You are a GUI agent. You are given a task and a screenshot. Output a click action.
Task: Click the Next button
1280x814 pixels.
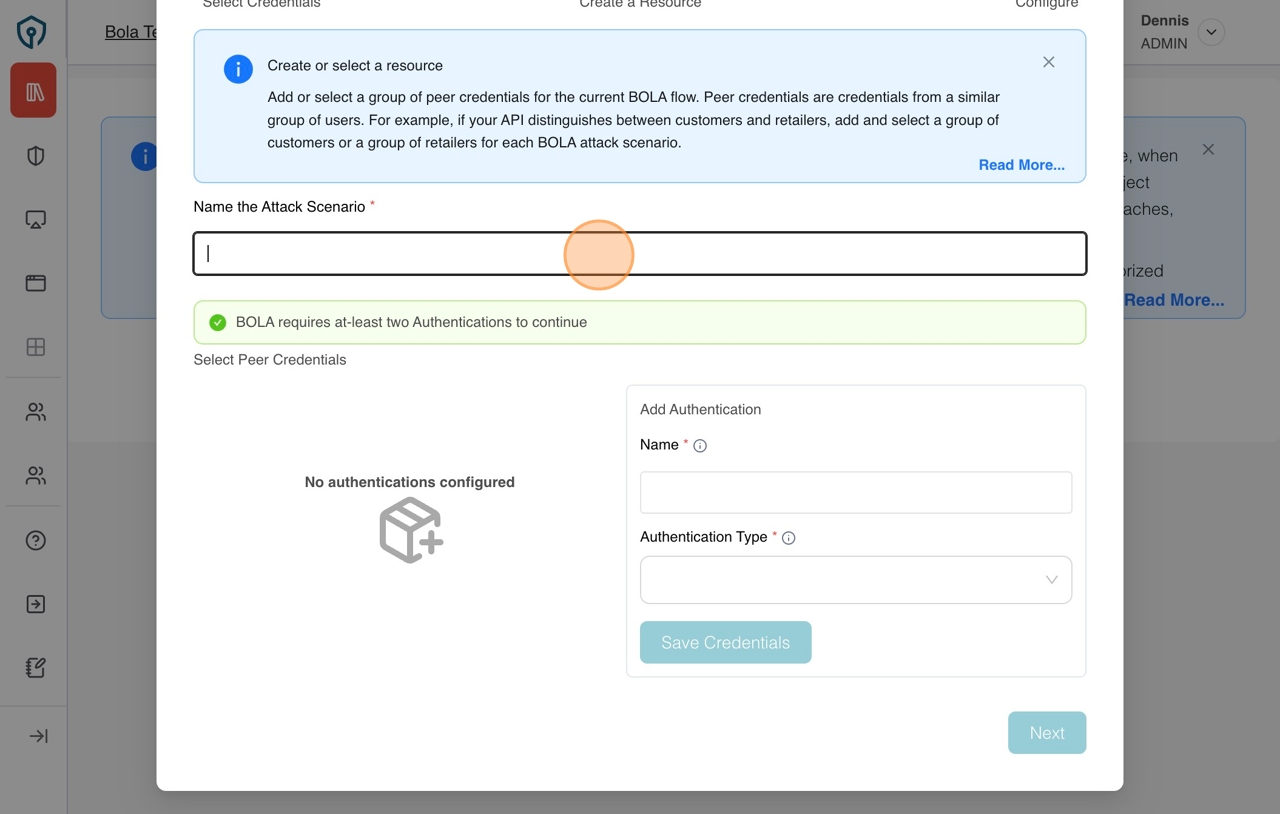point(1046,733)
